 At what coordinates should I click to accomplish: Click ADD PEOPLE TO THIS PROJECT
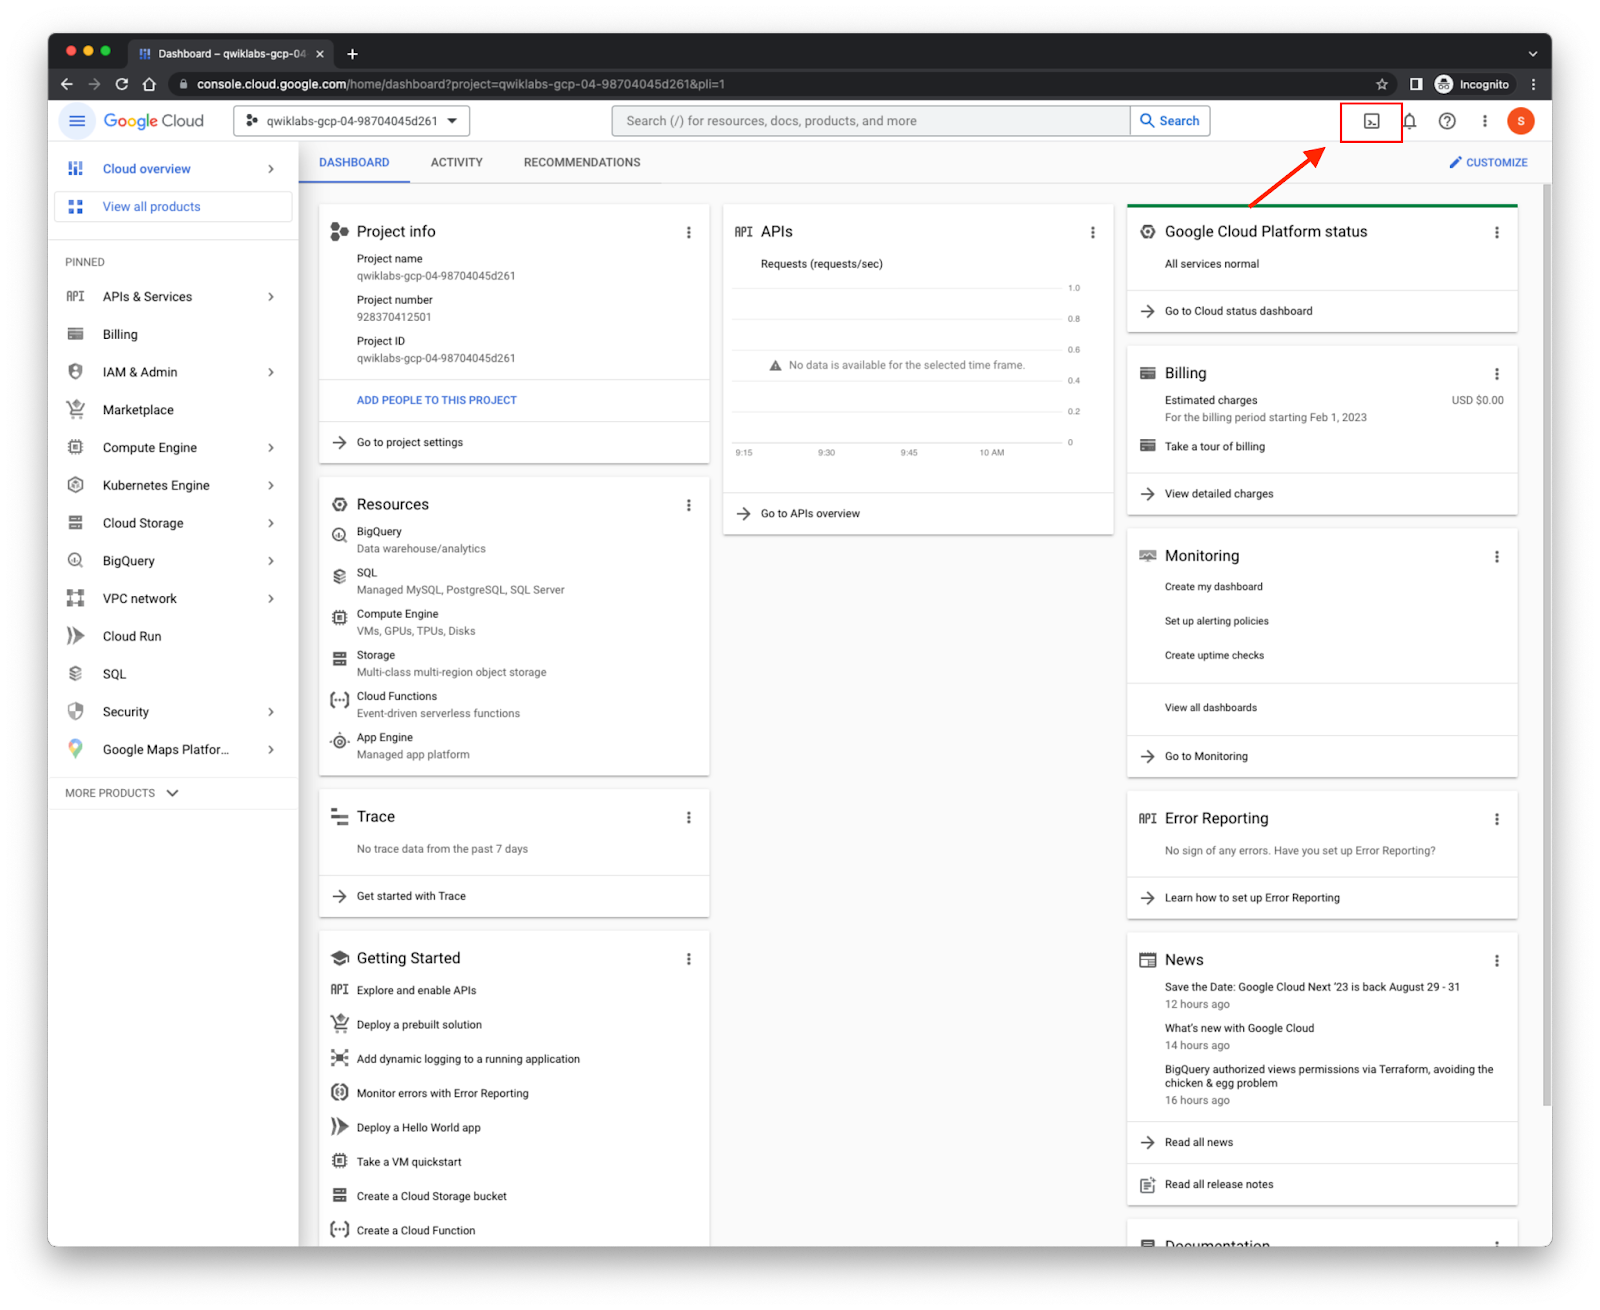pos(436,400)
